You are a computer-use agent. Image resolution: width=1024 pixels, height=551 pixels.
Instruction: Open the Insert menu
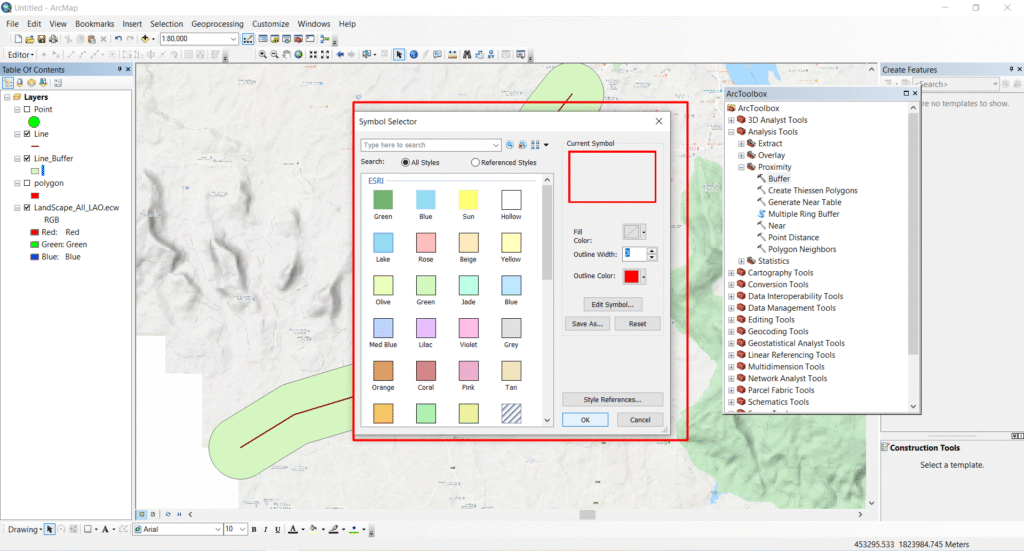pyautogui.click(x=132, y=24)
